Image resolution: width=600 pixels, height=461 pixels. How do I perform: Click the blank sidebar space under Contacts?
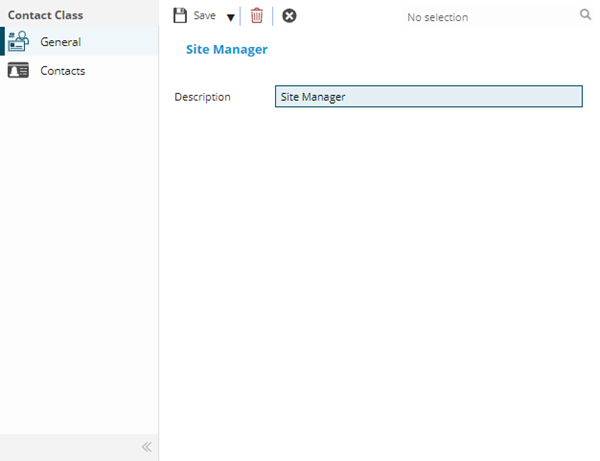[79, 250]
